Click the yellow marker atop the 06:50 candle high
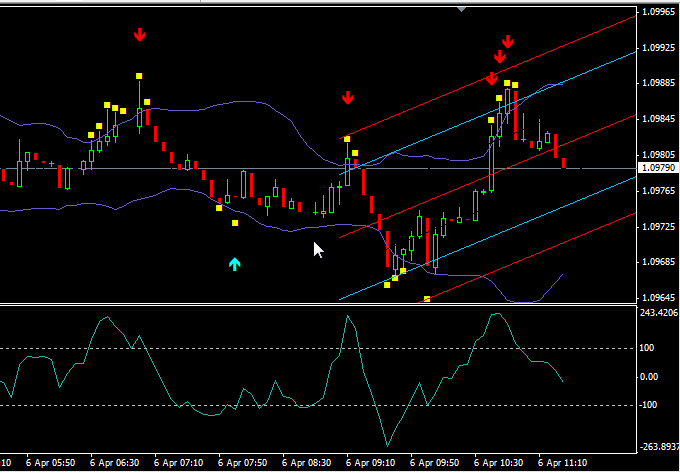This screenshot has width=680, height=473. [x=139, y=76]
